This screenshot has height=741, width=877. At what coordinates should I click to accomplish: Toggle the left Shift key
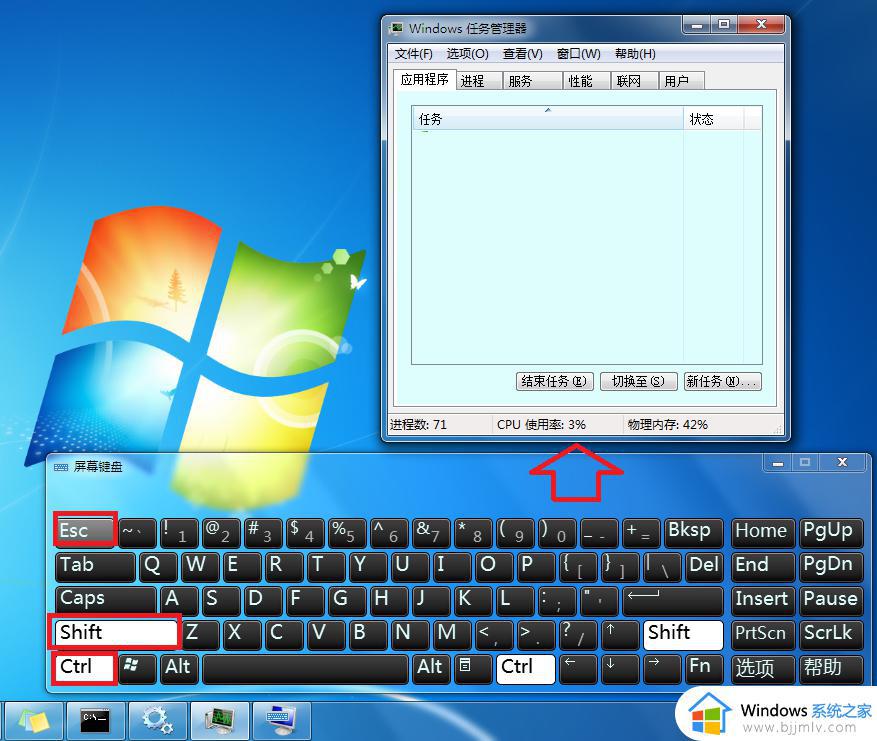point(116,633)
